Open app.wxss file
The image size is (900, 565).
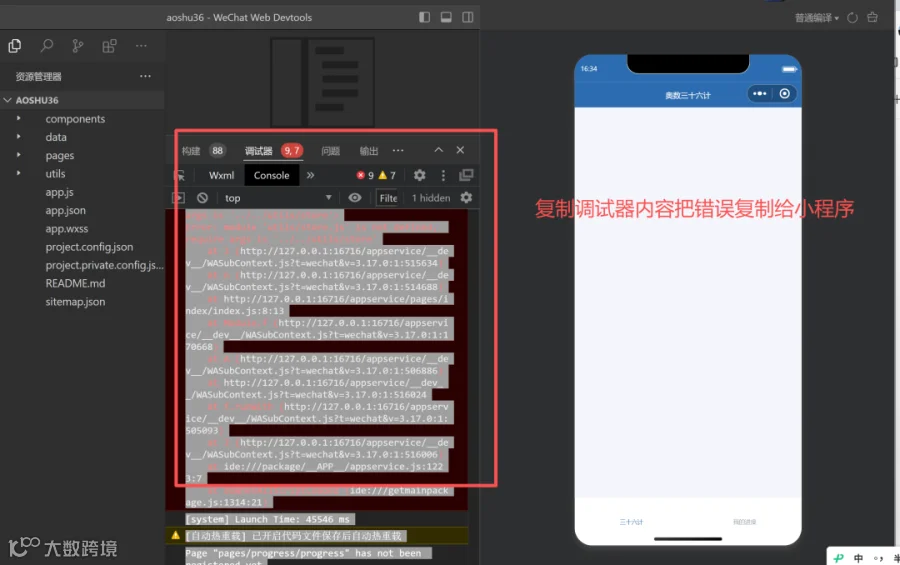point(67,229)
